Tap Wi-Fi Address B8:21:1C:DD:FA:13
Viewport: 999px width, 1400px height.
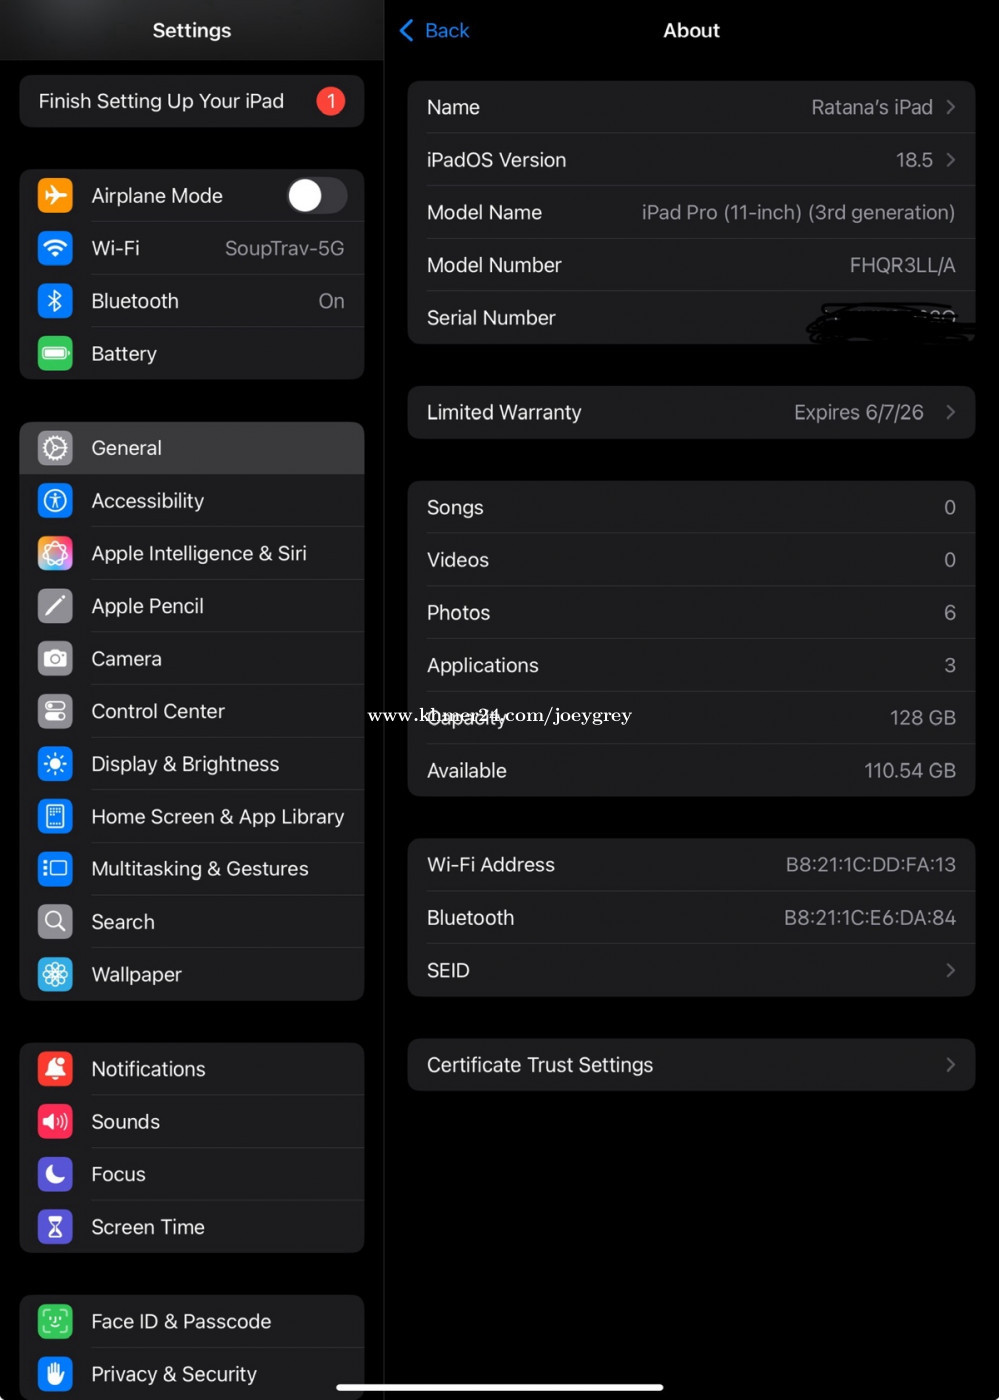(x=870, y=865)
